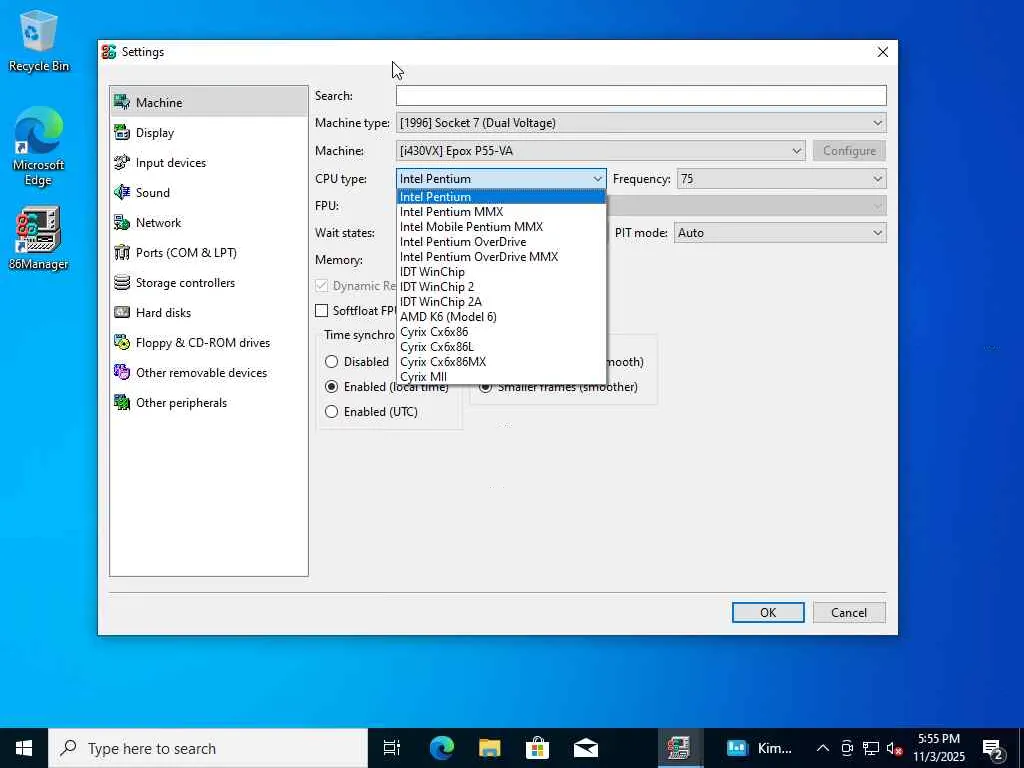Choose IDT WinChip 2 option
The height and width of the screenshot is (768, 1024).
pyautogui.click(x=501, y=287)
